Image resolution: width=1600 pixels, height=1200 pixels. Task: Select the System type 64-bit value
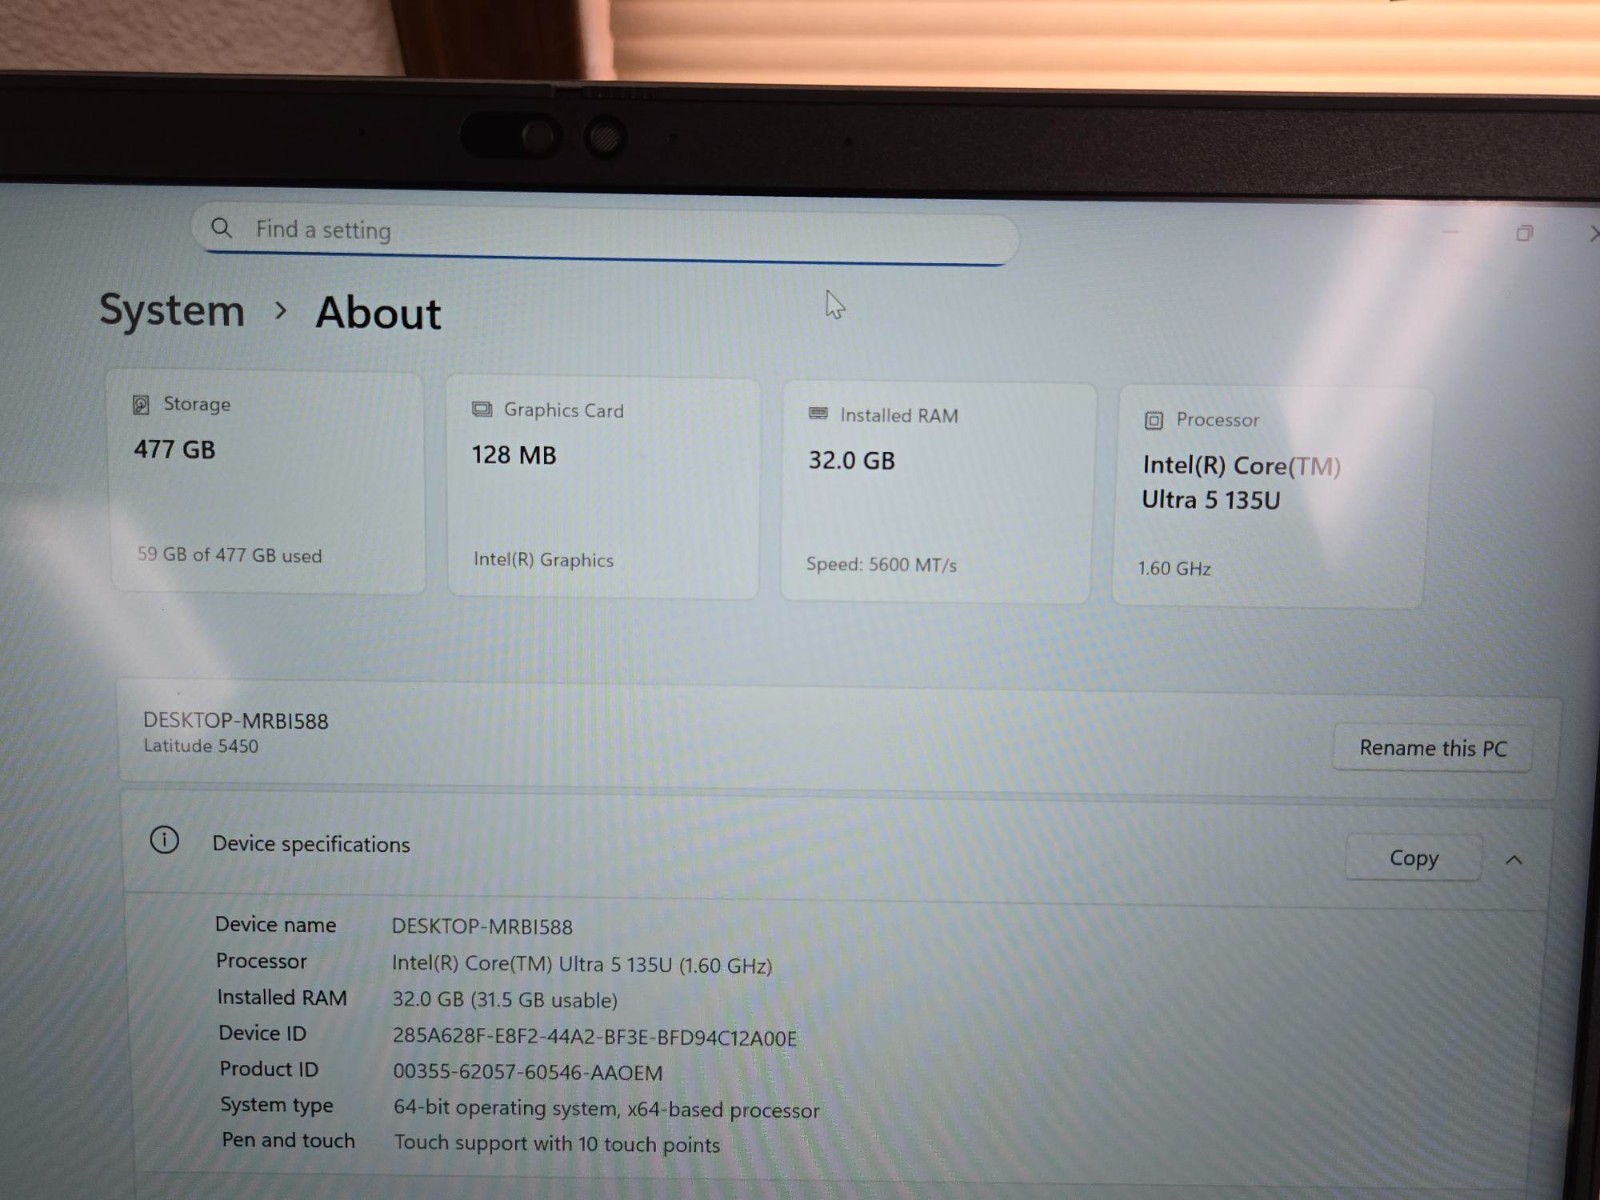coord(606,1109)
